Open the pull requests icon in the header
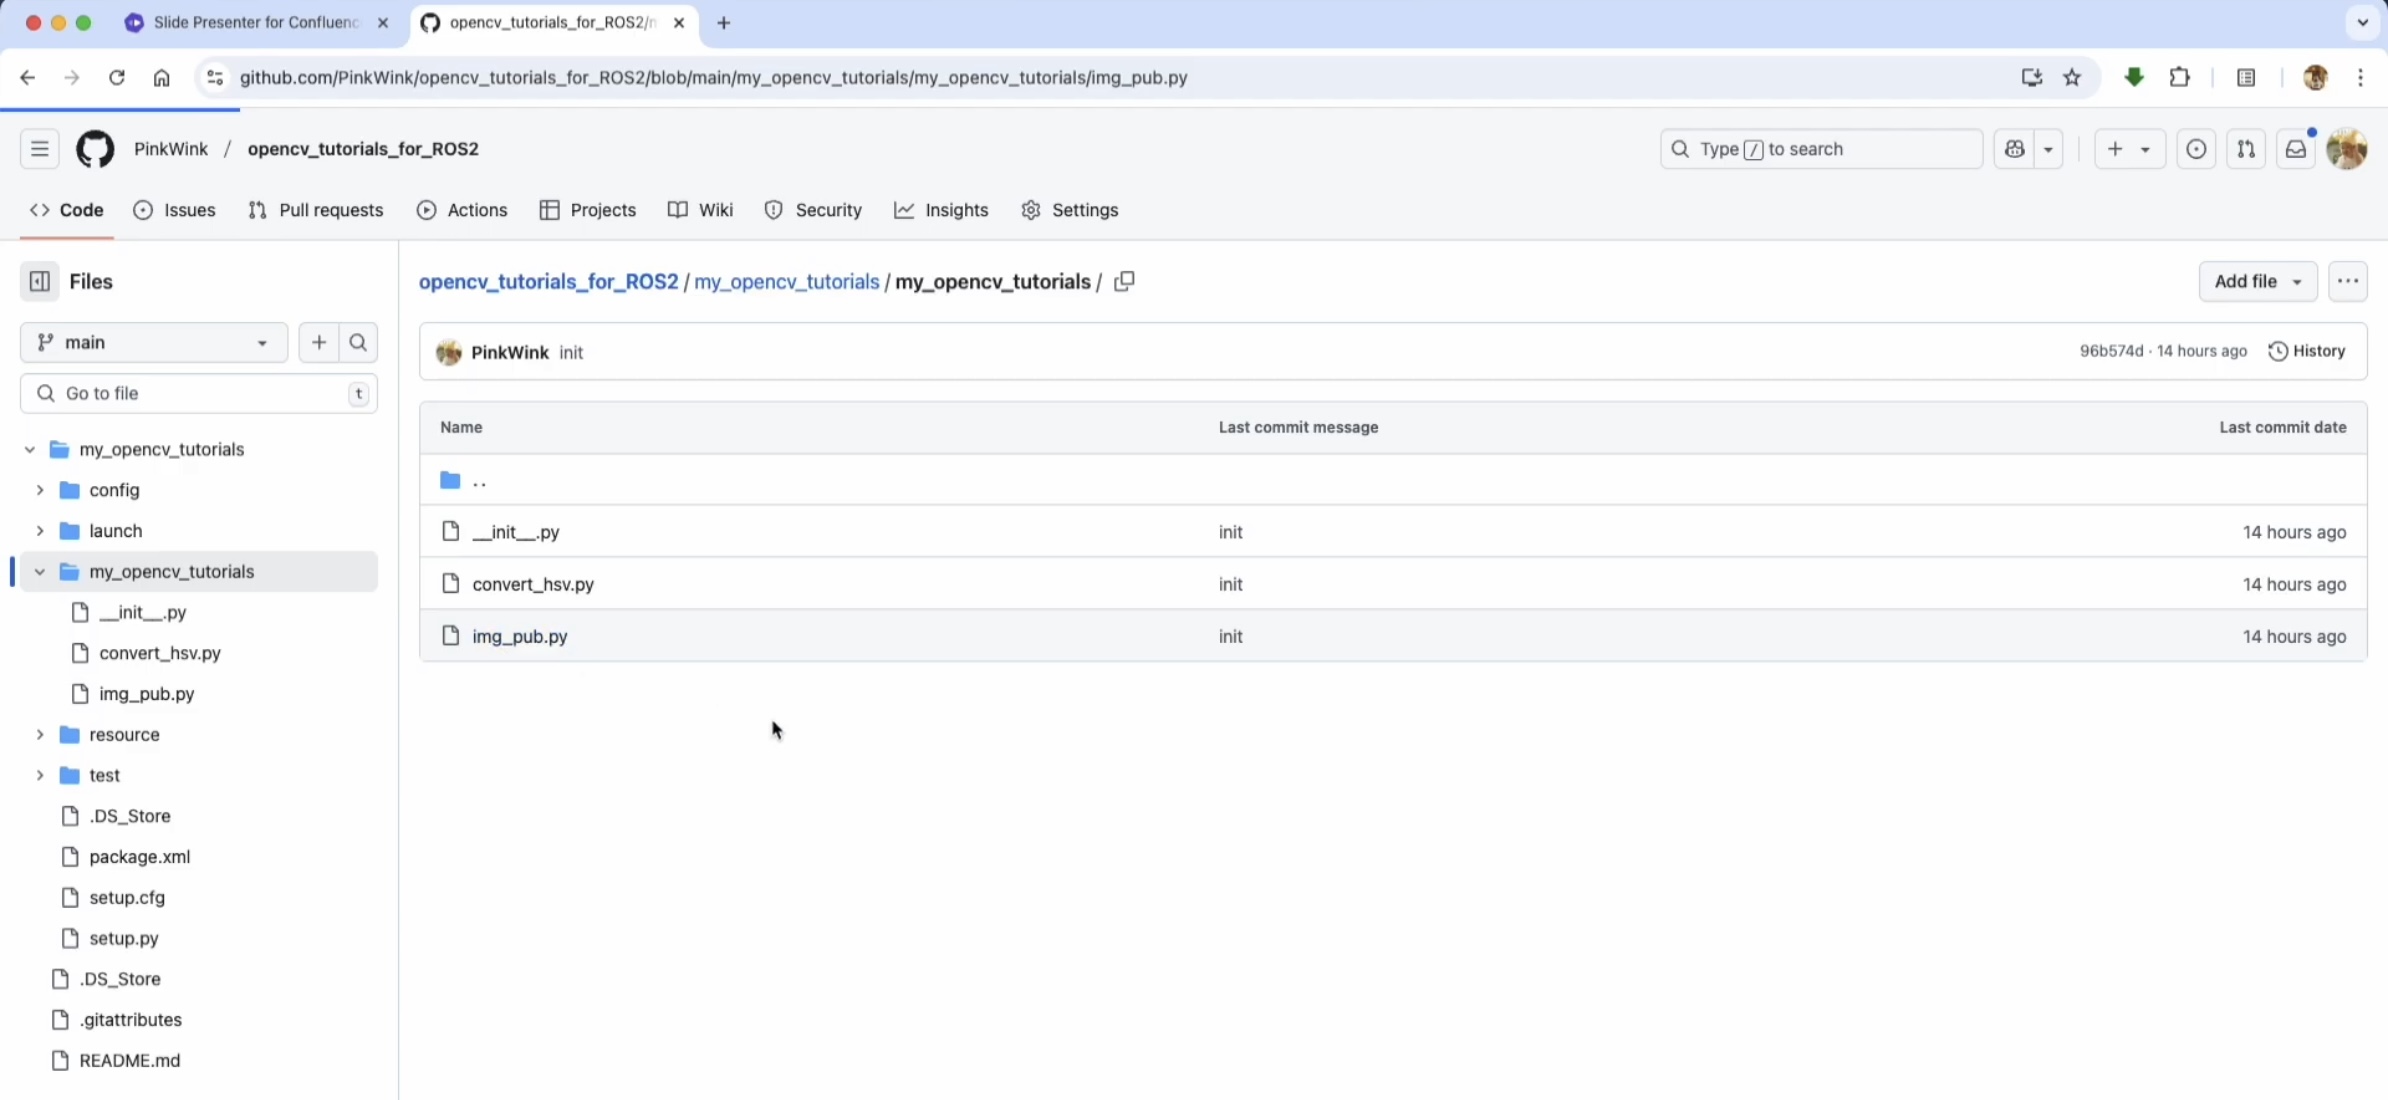Screen dimensions: 2388x1100 2246,149
